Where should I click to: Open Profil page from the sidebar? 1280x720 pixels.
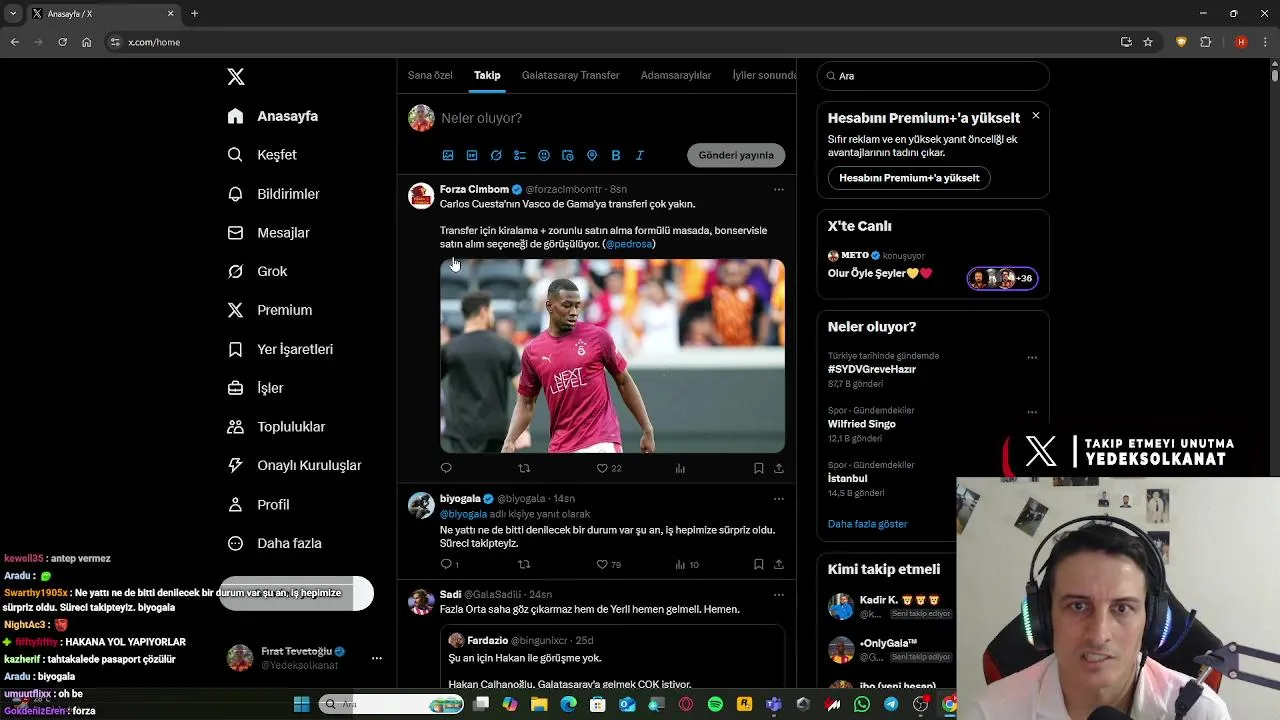click(258, 504)
